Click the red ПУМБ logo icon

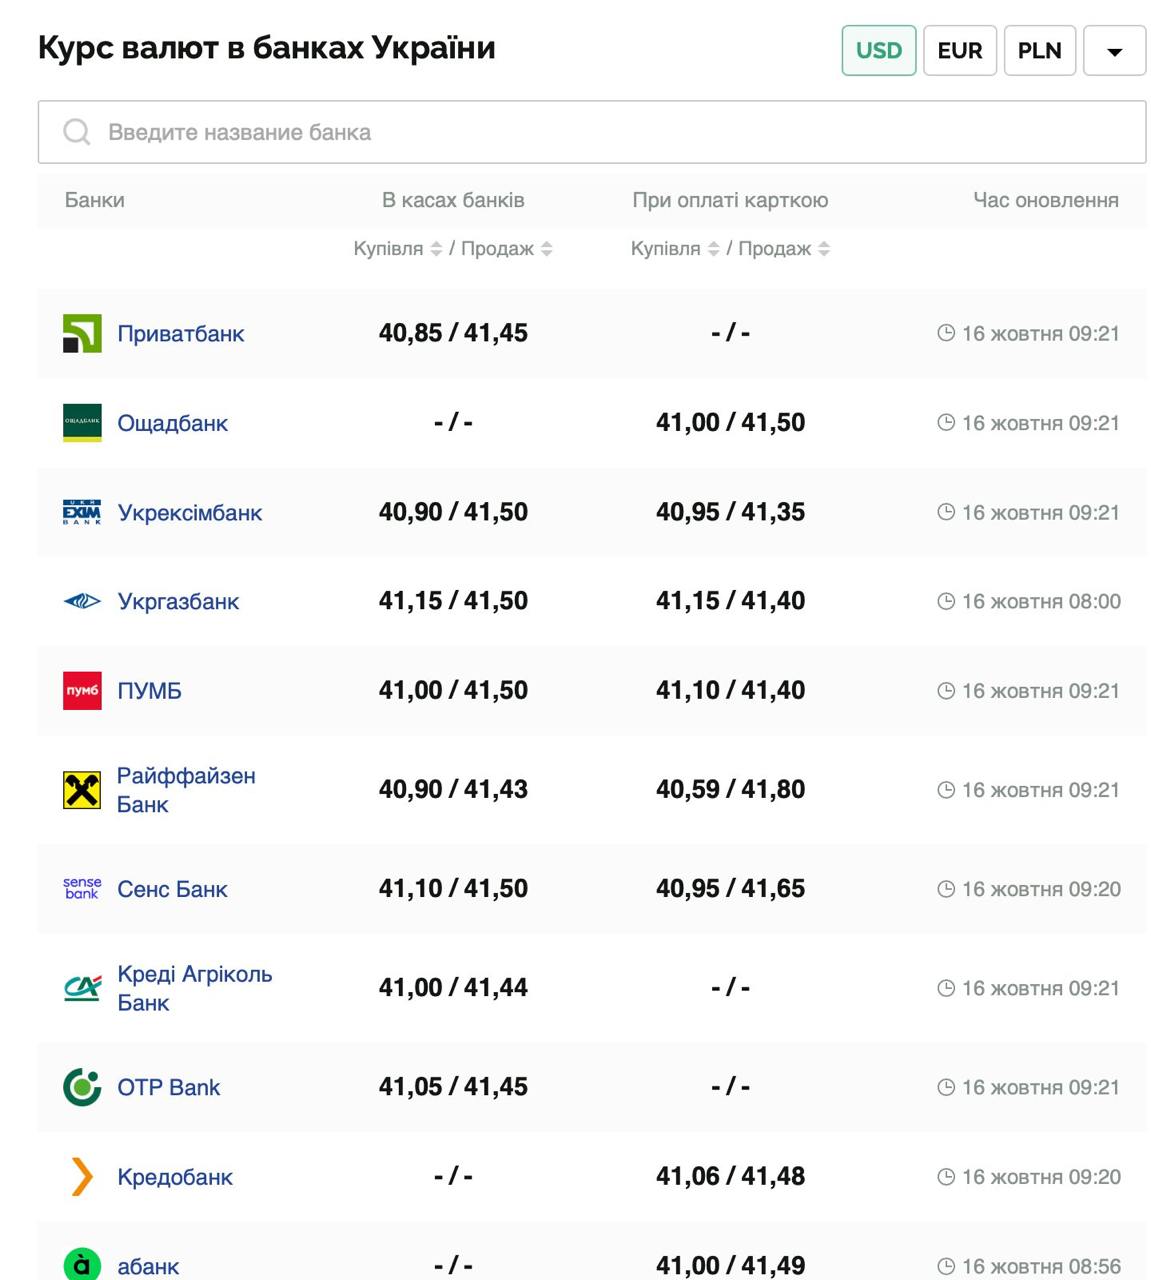pyautogui.click(x=82, y=691)
